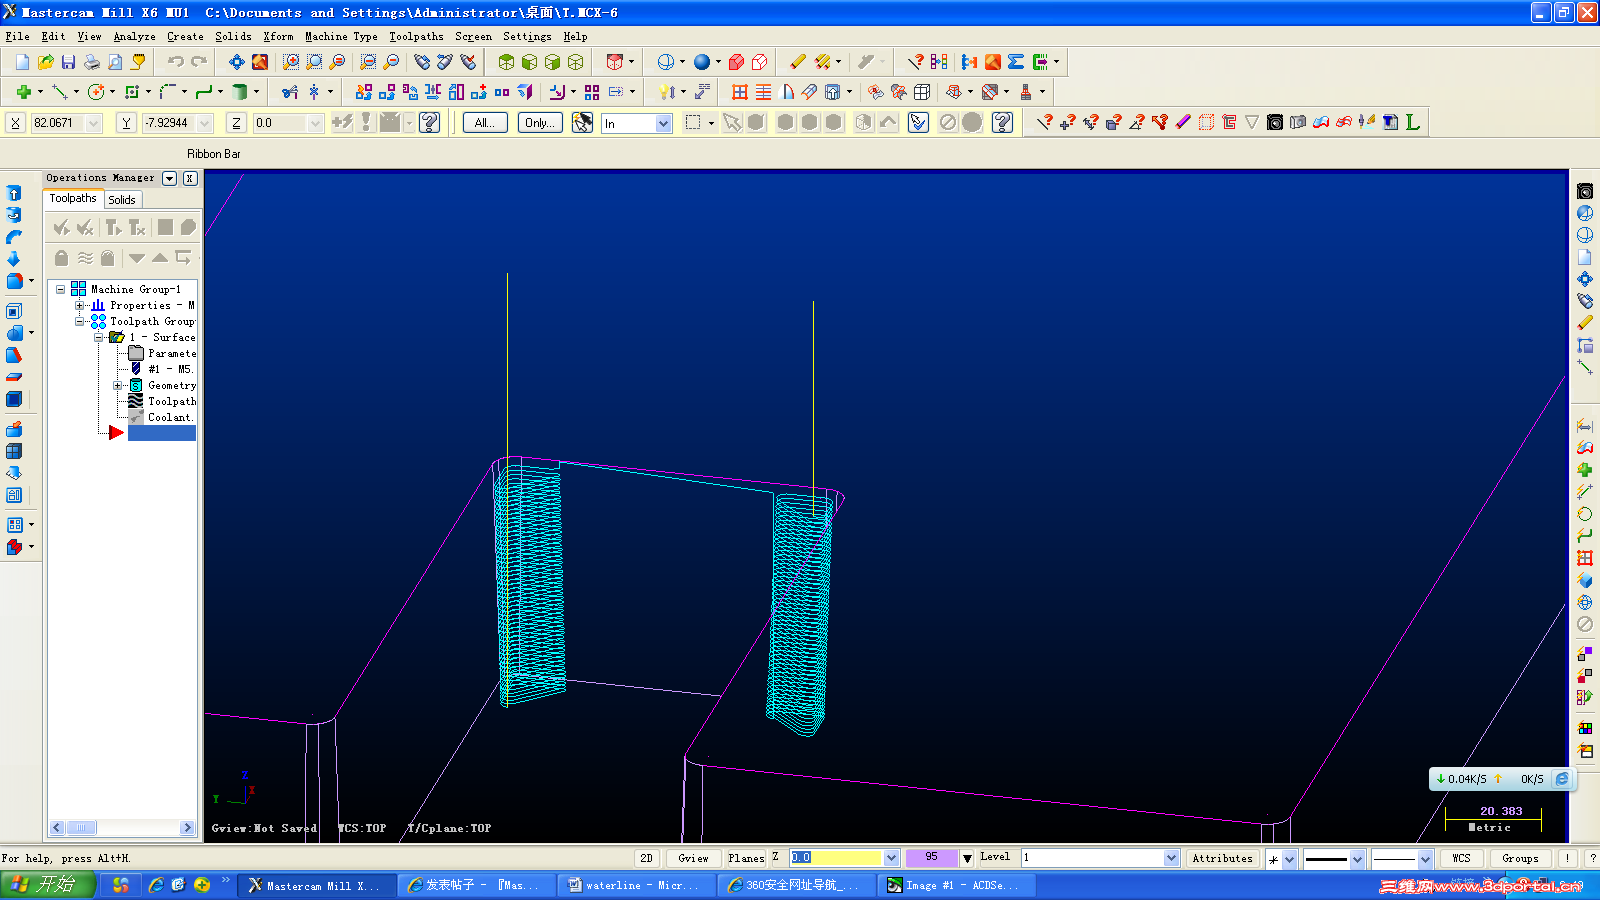This screenshot has height=900, width=1600.
Task: Expand the Geometry tree node
Action: pos(117,385)
